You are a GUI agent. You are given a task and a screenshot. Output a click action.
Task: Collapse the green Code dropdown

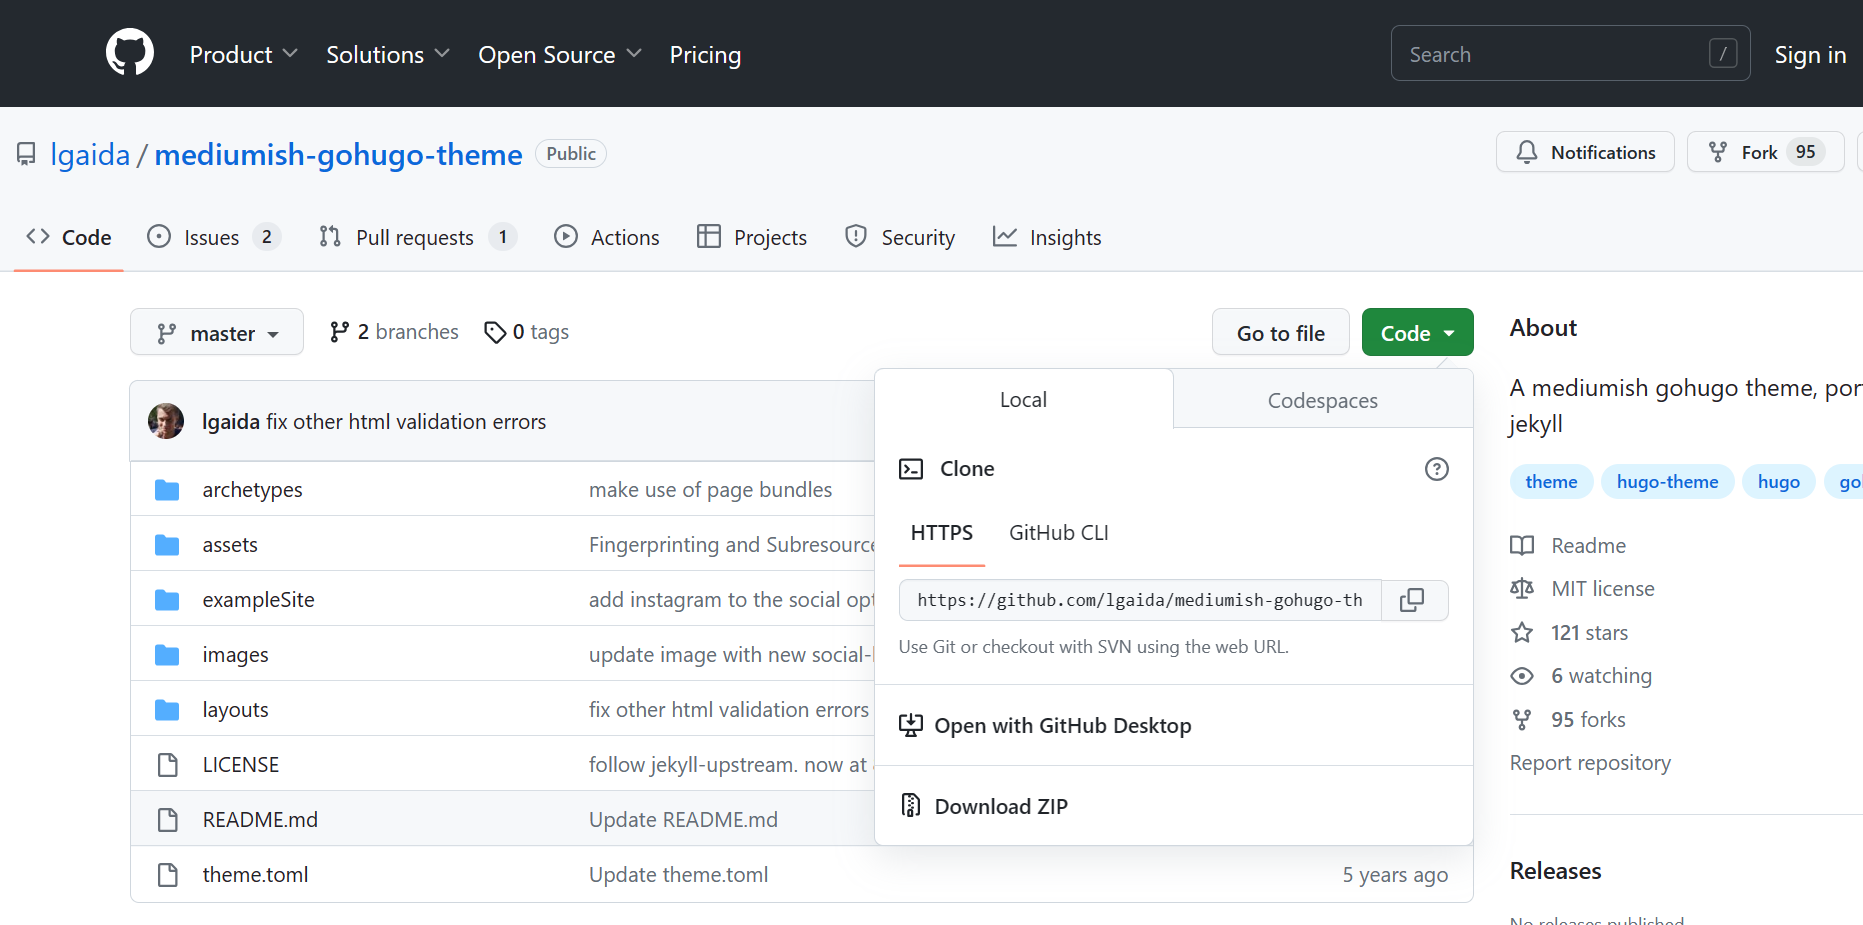pos(1417,333)
